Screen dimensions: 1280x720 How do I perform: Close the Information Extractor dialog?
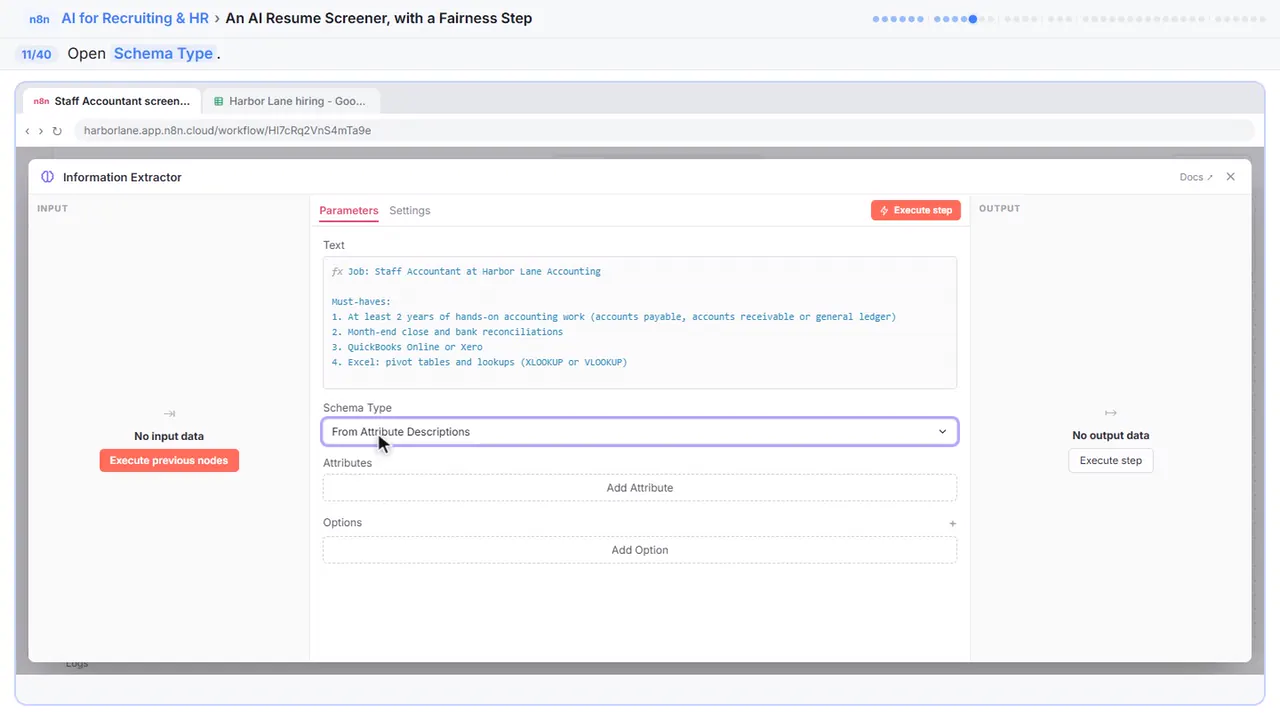coord(1231,177)
